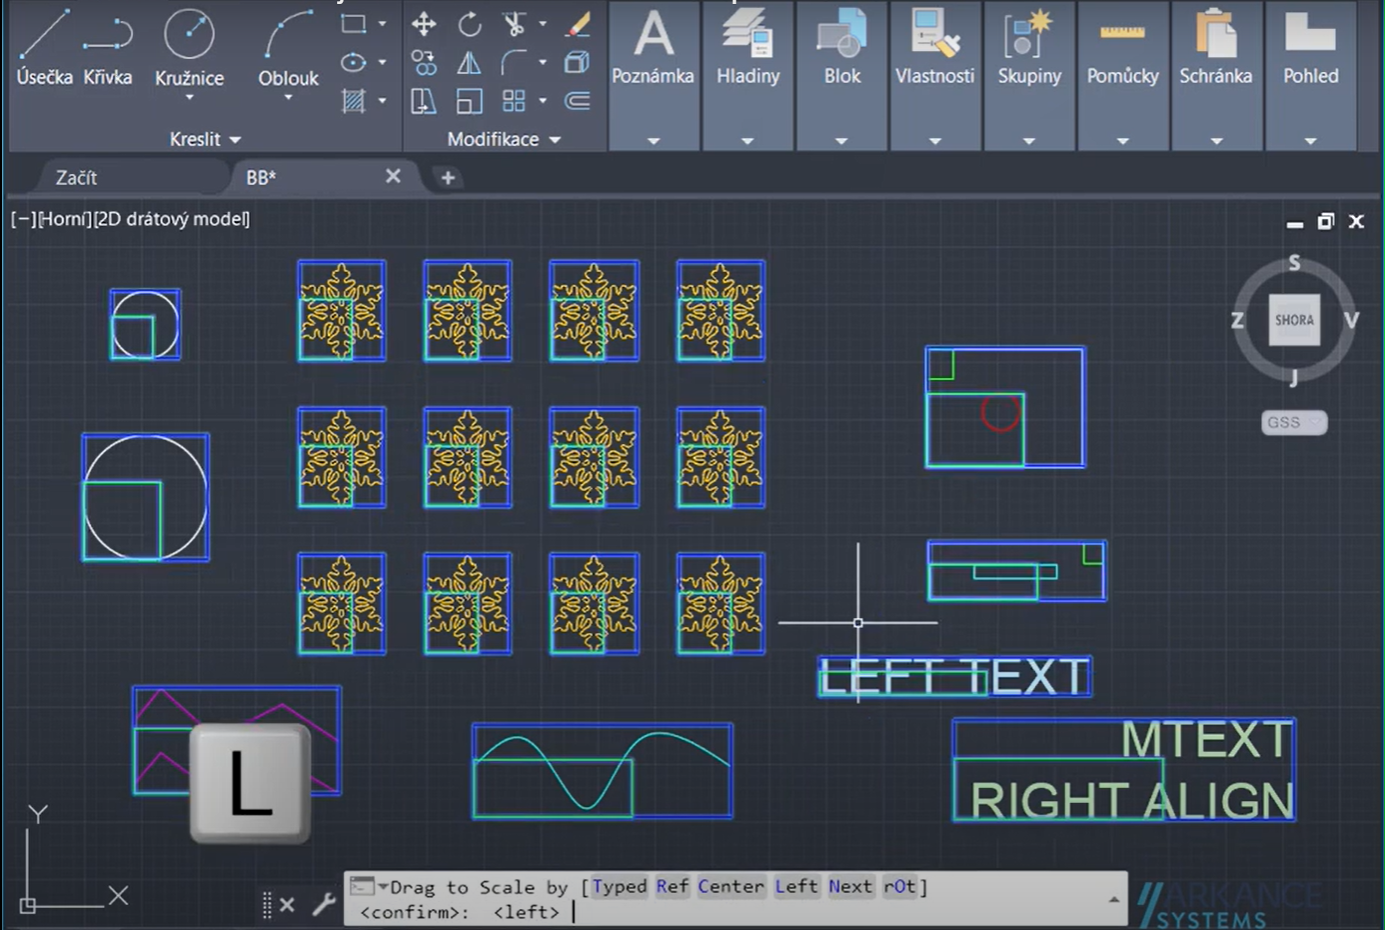Open the Blok panel
Image resolution: width=1385 pixels, height=930 pixels.
click(x=842, y=76)
